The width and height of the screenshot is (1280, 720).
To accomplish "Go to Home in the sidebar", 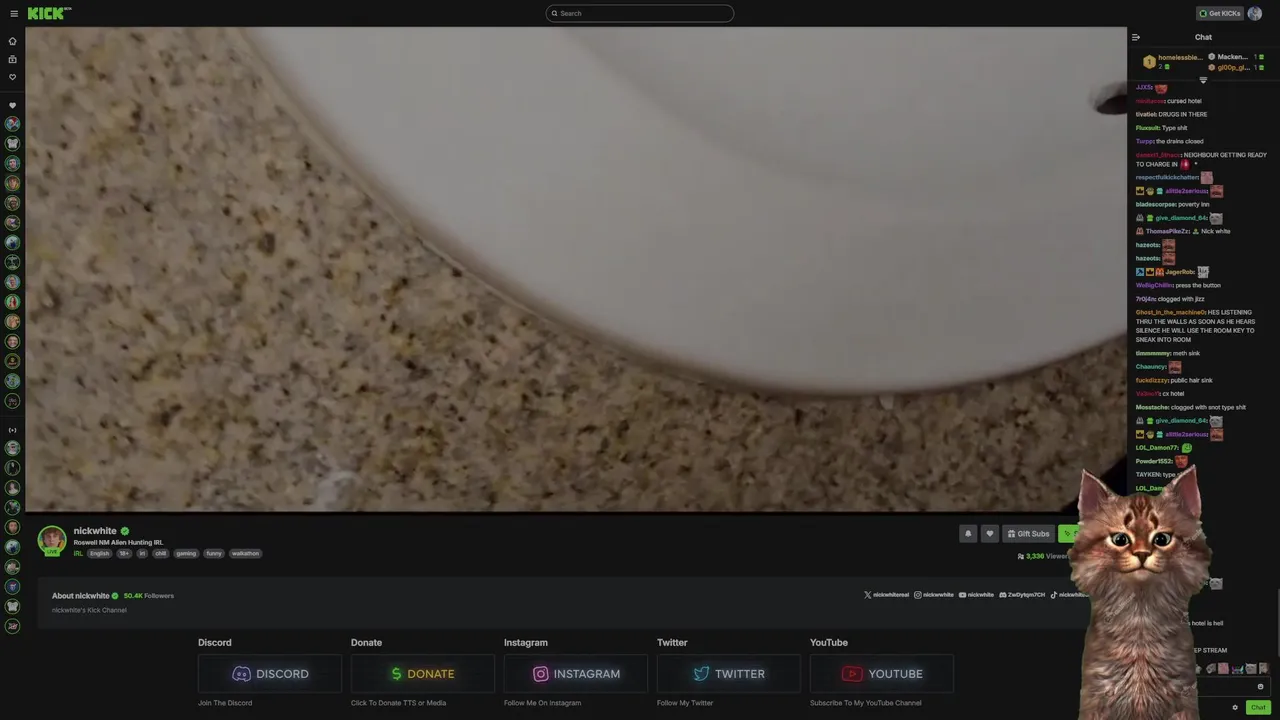I will point(12,41).
